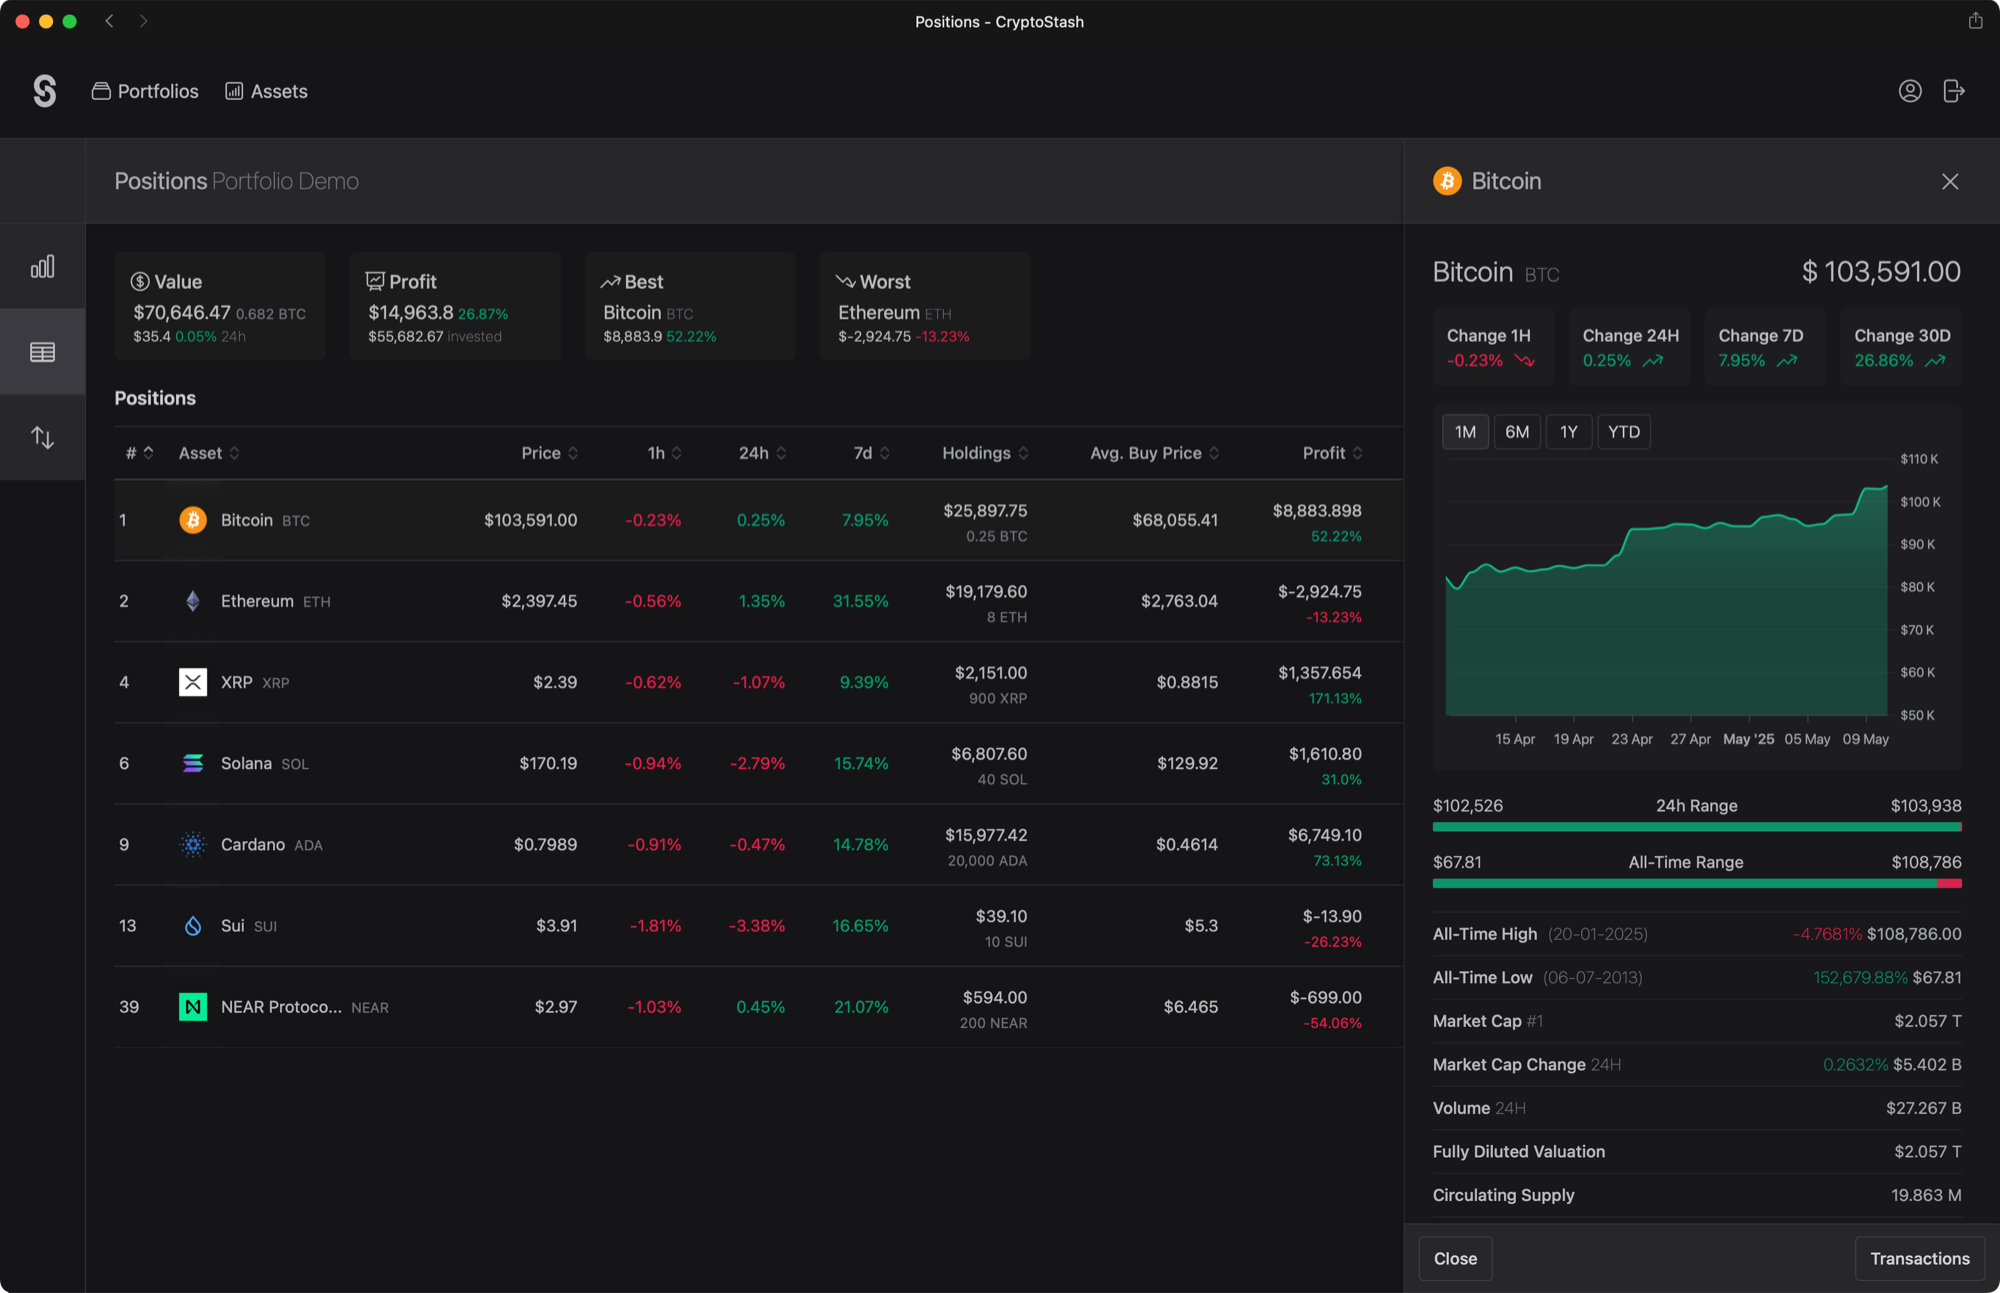Open the transactions arrows sidebar icon
The width and height of the screenshot is (2000, 1293).
(x=42, y=437)
